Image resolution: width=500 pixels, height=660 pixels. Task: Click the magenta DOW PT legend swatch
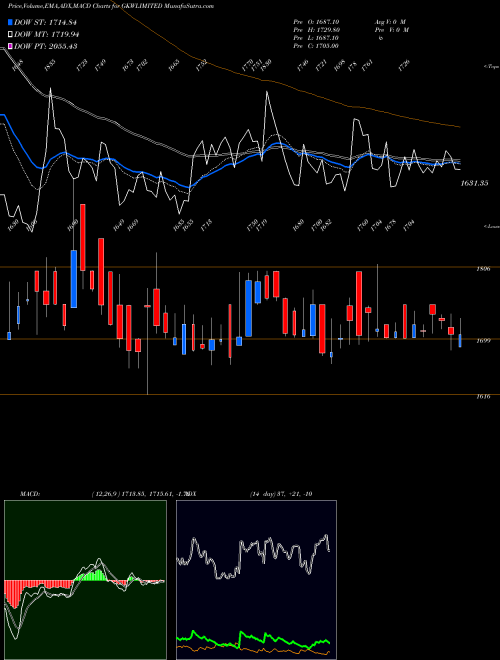[x=11, y=46]
